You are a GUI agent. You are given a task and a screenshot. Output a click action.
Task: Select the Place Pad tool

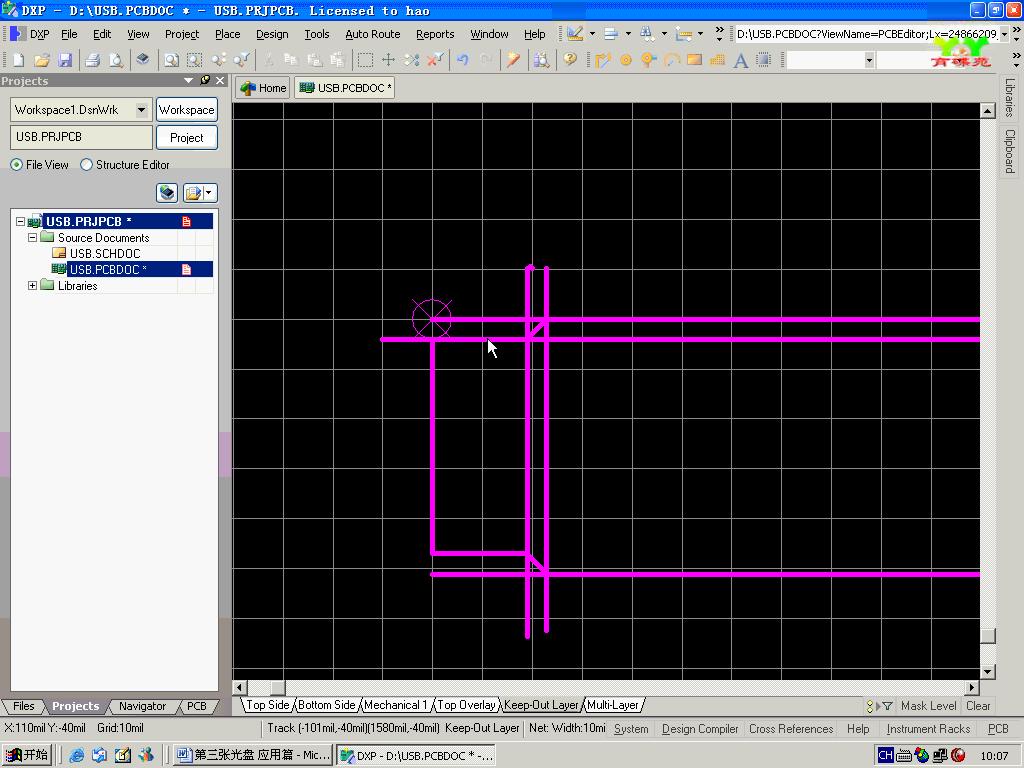626,60
